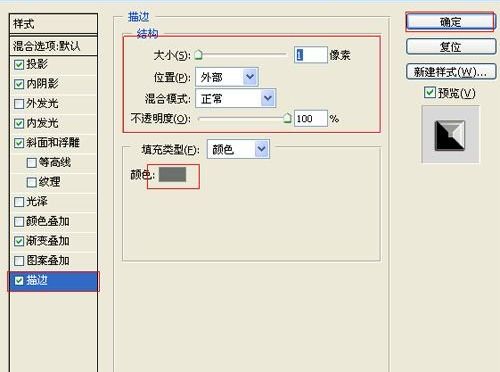500x372 pixels.
Task: Toggle the 预览(V) preview checkbox
Action: point(430,92)
